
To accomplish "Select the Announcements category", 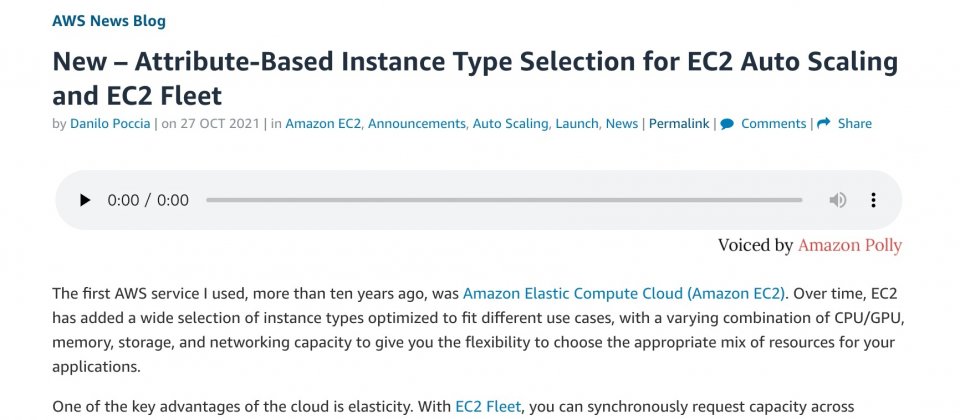I will (x=416, y=124).
